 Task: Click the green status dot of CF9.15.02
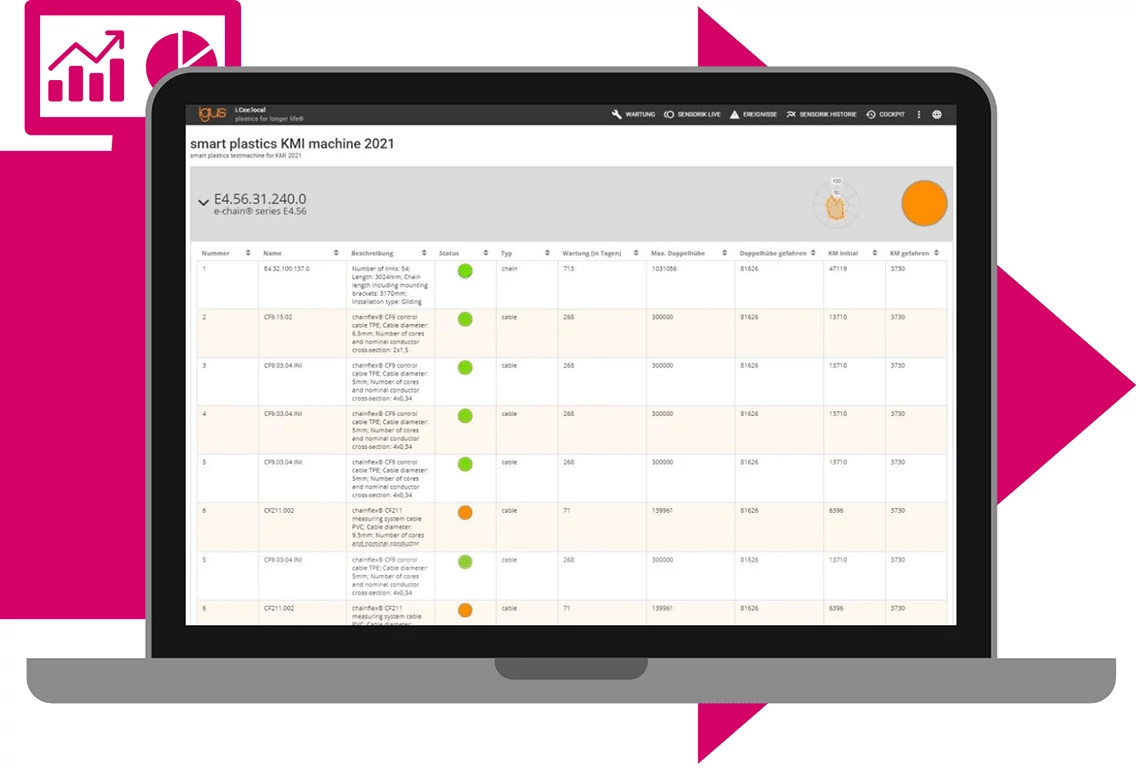[x=464, y=319]
